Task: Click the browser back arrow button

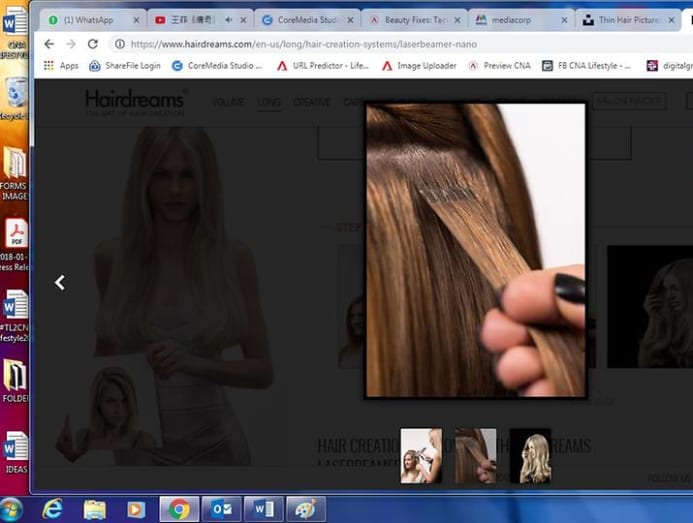Action: (49, 44)
